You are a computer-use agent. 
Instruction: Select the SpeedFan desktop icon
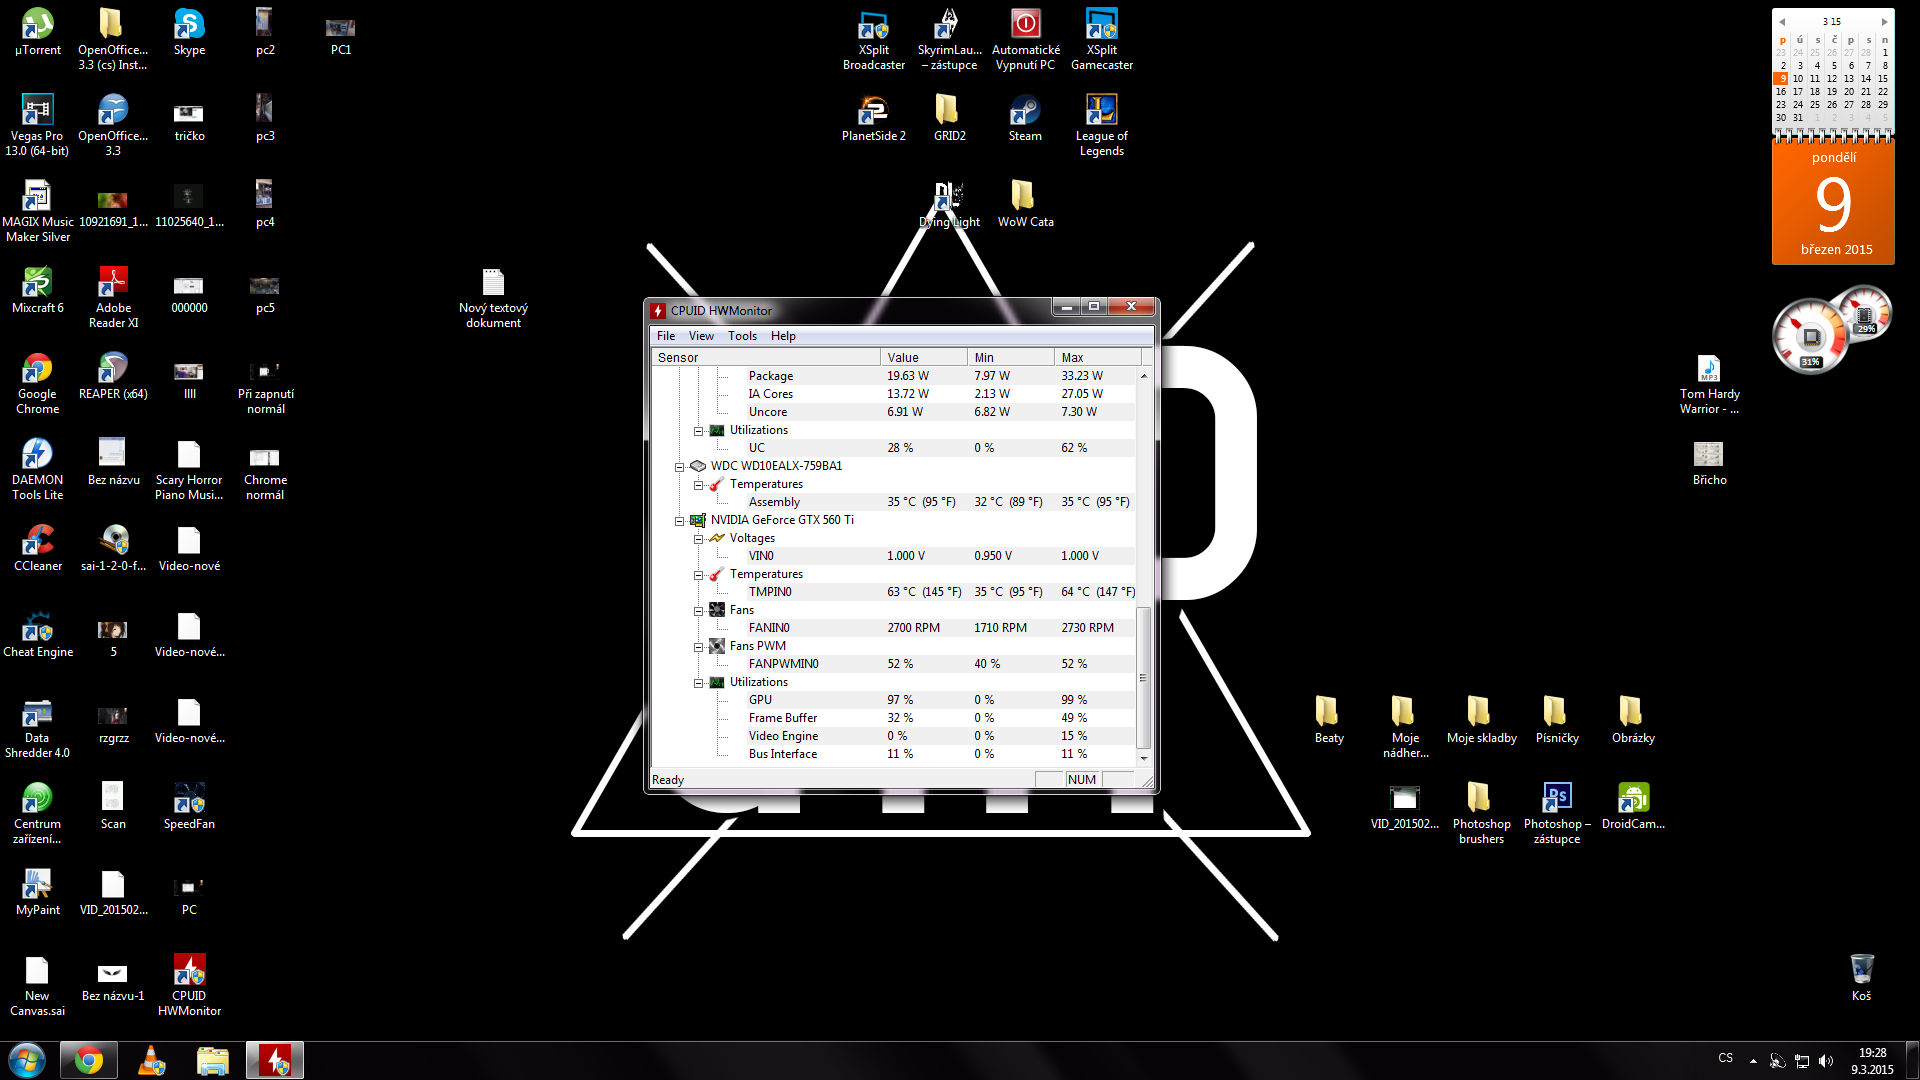(x=189, y=805)
